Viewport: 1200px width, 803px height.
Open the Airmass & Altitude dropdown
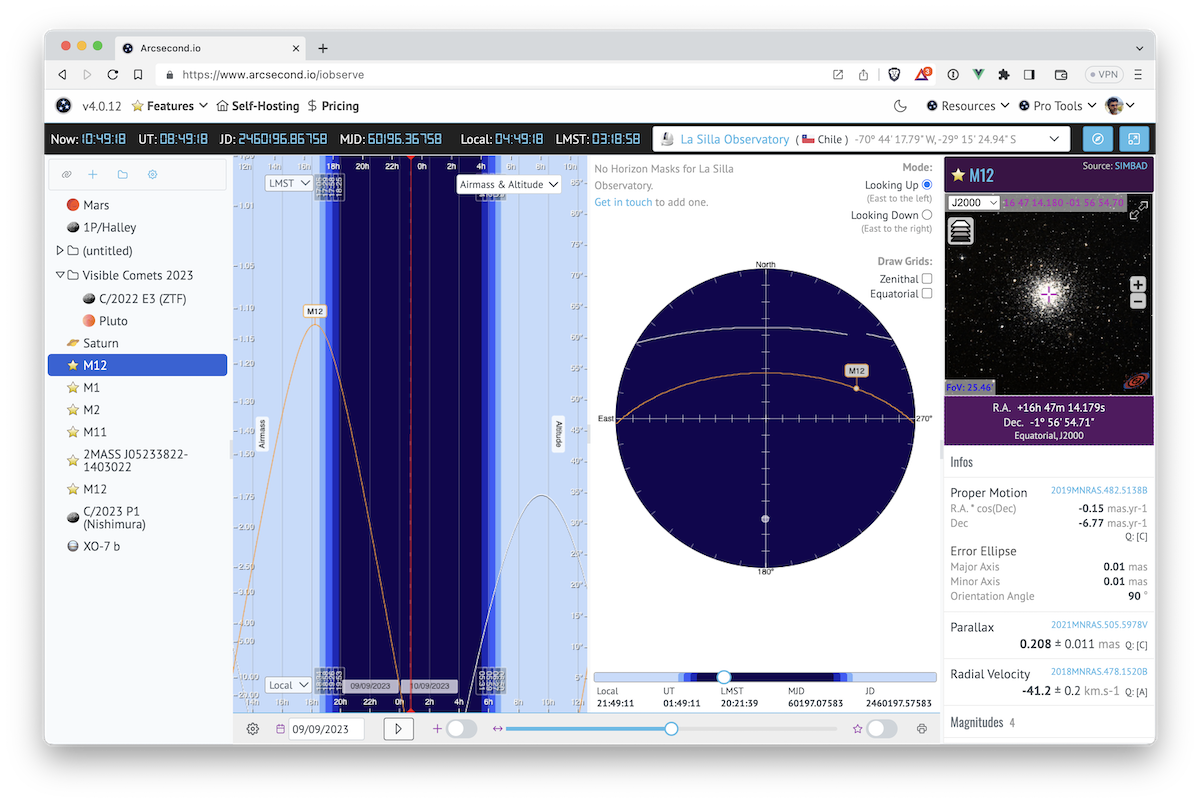(x=509, y=185)
